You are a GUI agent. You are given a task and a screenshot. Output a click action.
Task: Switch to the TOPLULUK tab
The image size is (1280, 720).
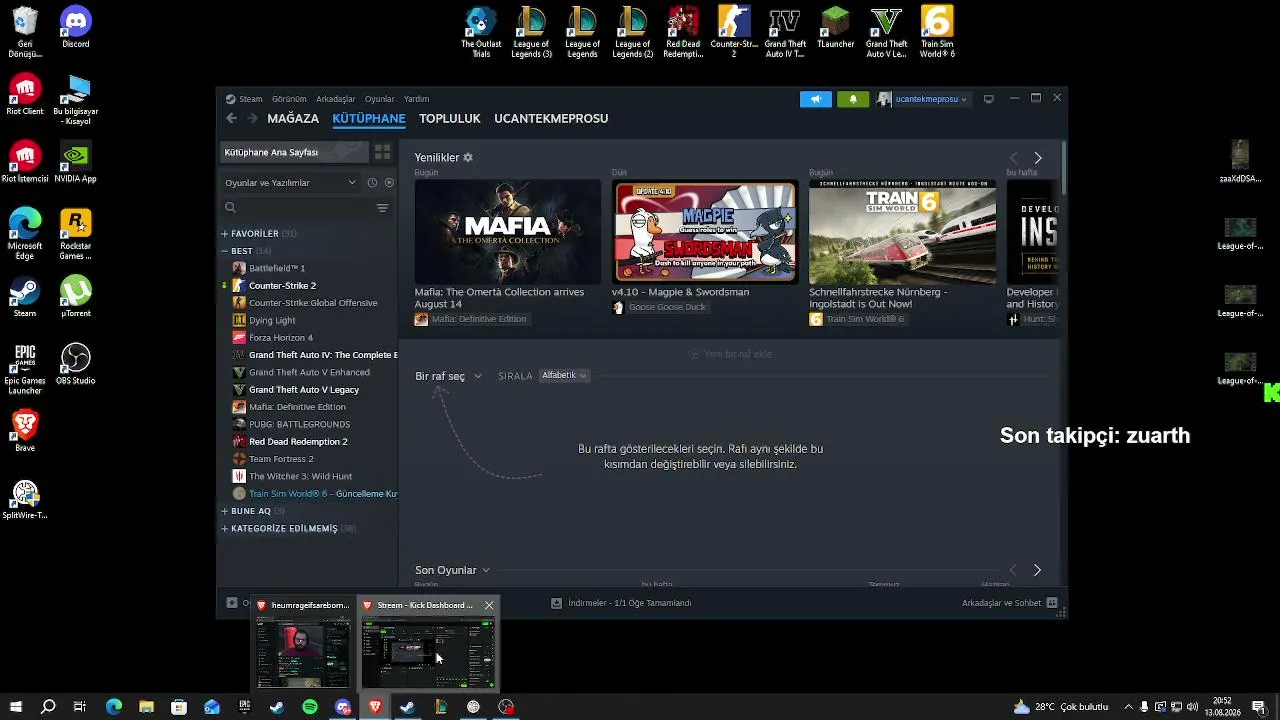tap(450, 118)
